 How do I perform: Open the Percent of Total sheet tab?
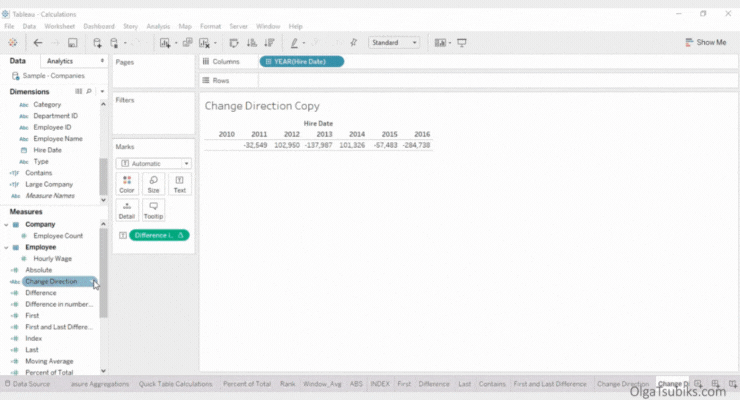247,384
